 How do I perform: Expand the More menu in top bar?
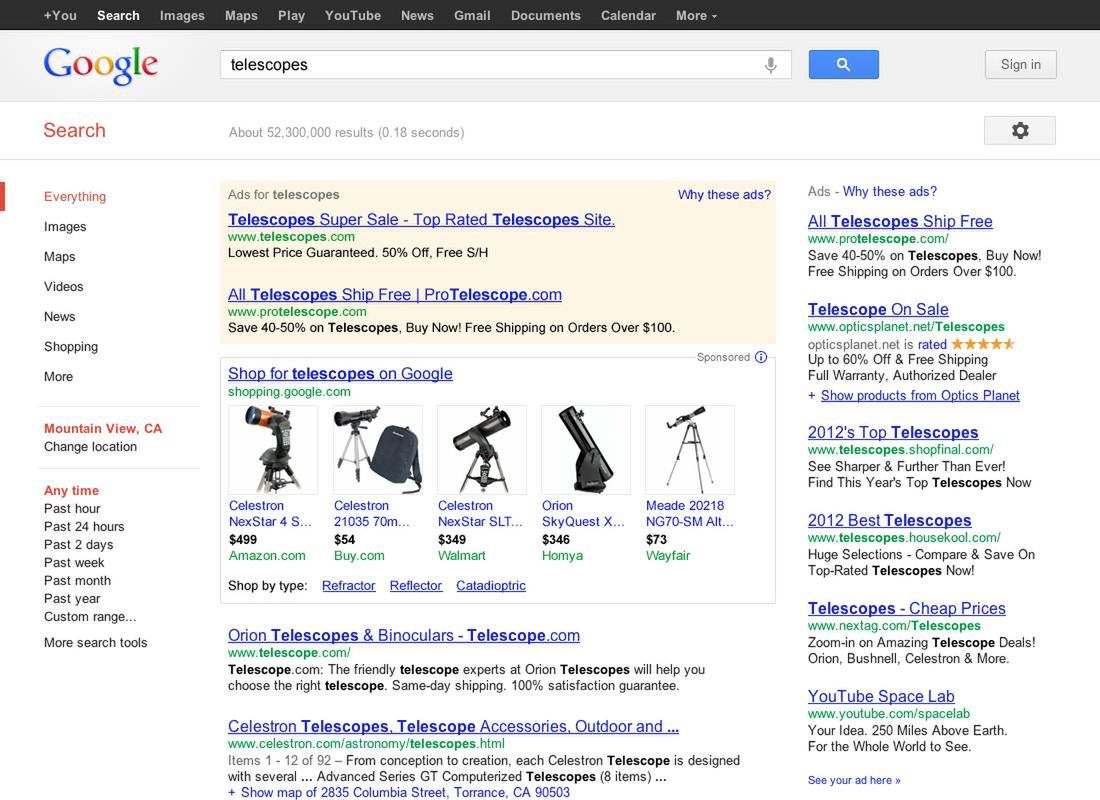coord(696,15)
